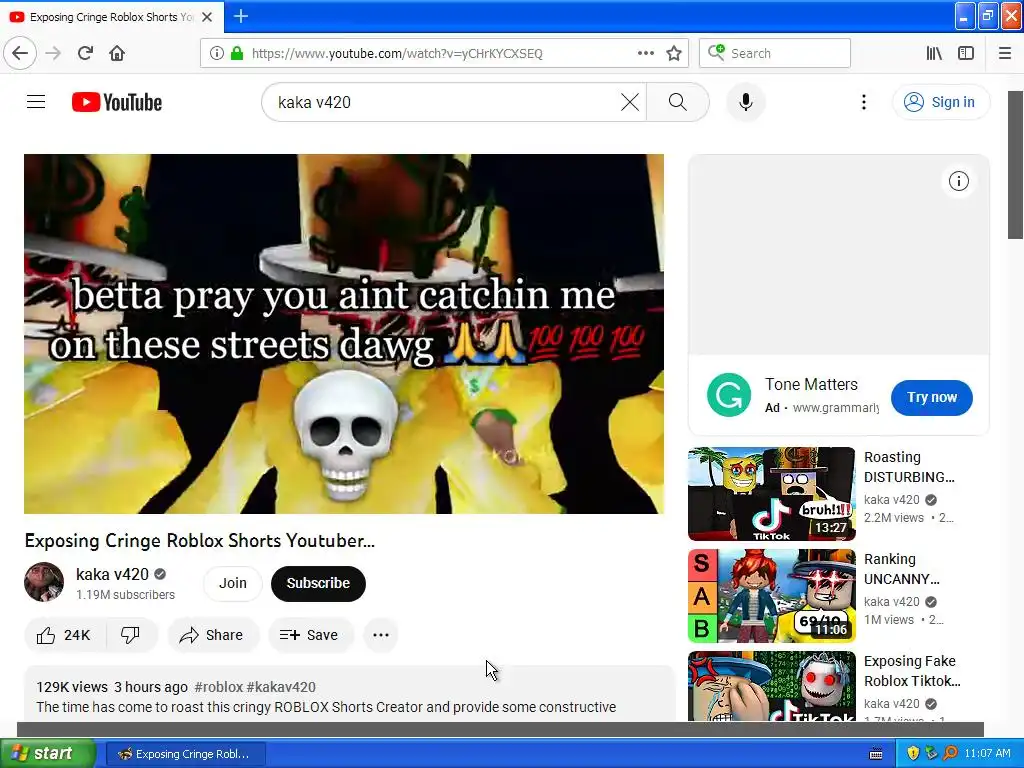Open the Share dialog
This screenshot has width=1024, height=768.
tap(213, 635)
